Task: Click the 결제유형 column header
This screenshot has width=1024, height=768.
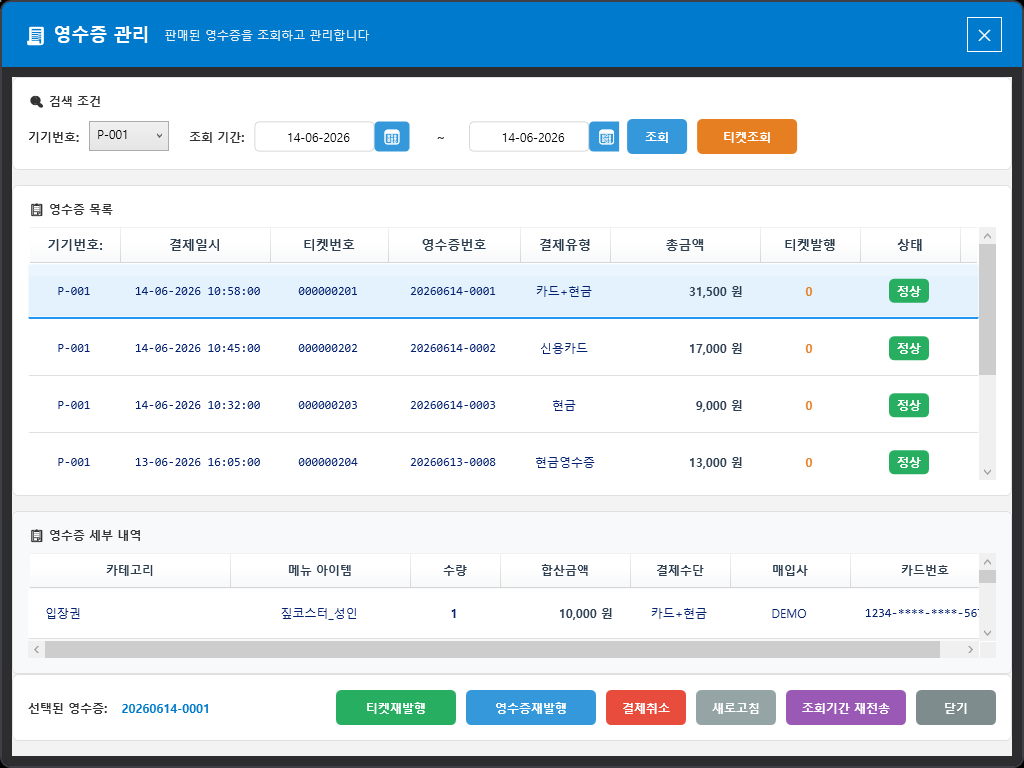Action: click(565, 245)
